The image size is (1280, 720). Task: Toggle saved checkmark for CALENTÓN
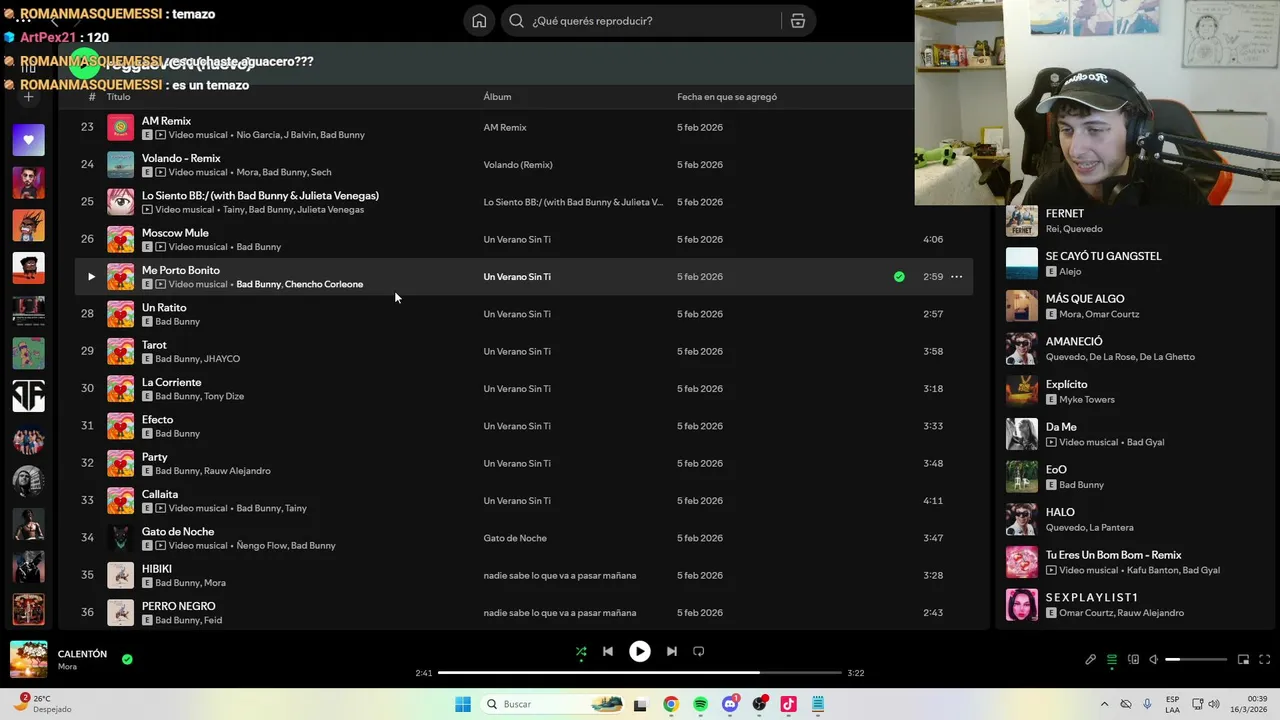[x=127, y=659]
